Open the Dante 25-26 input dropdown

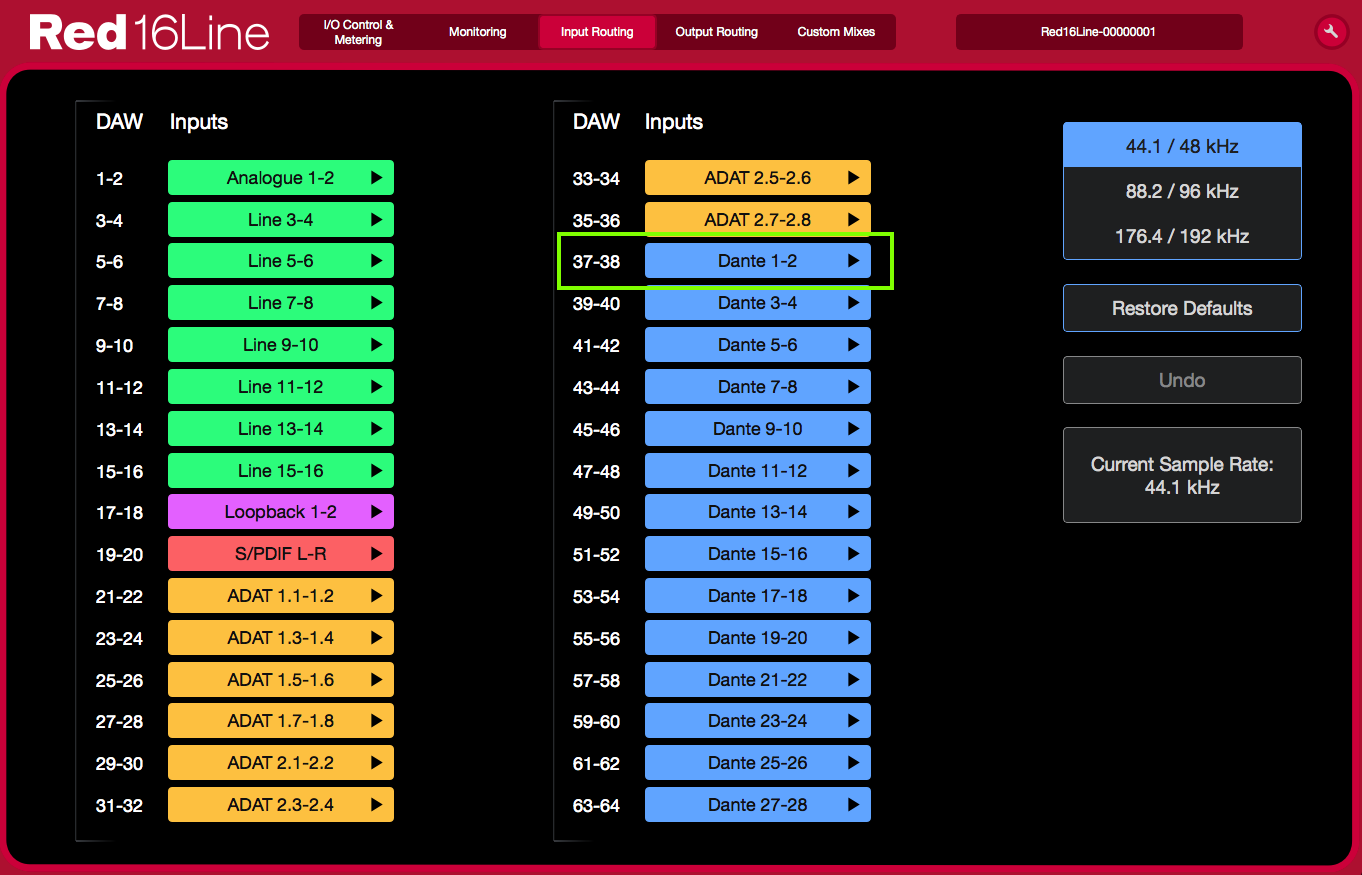coord(758,763)
